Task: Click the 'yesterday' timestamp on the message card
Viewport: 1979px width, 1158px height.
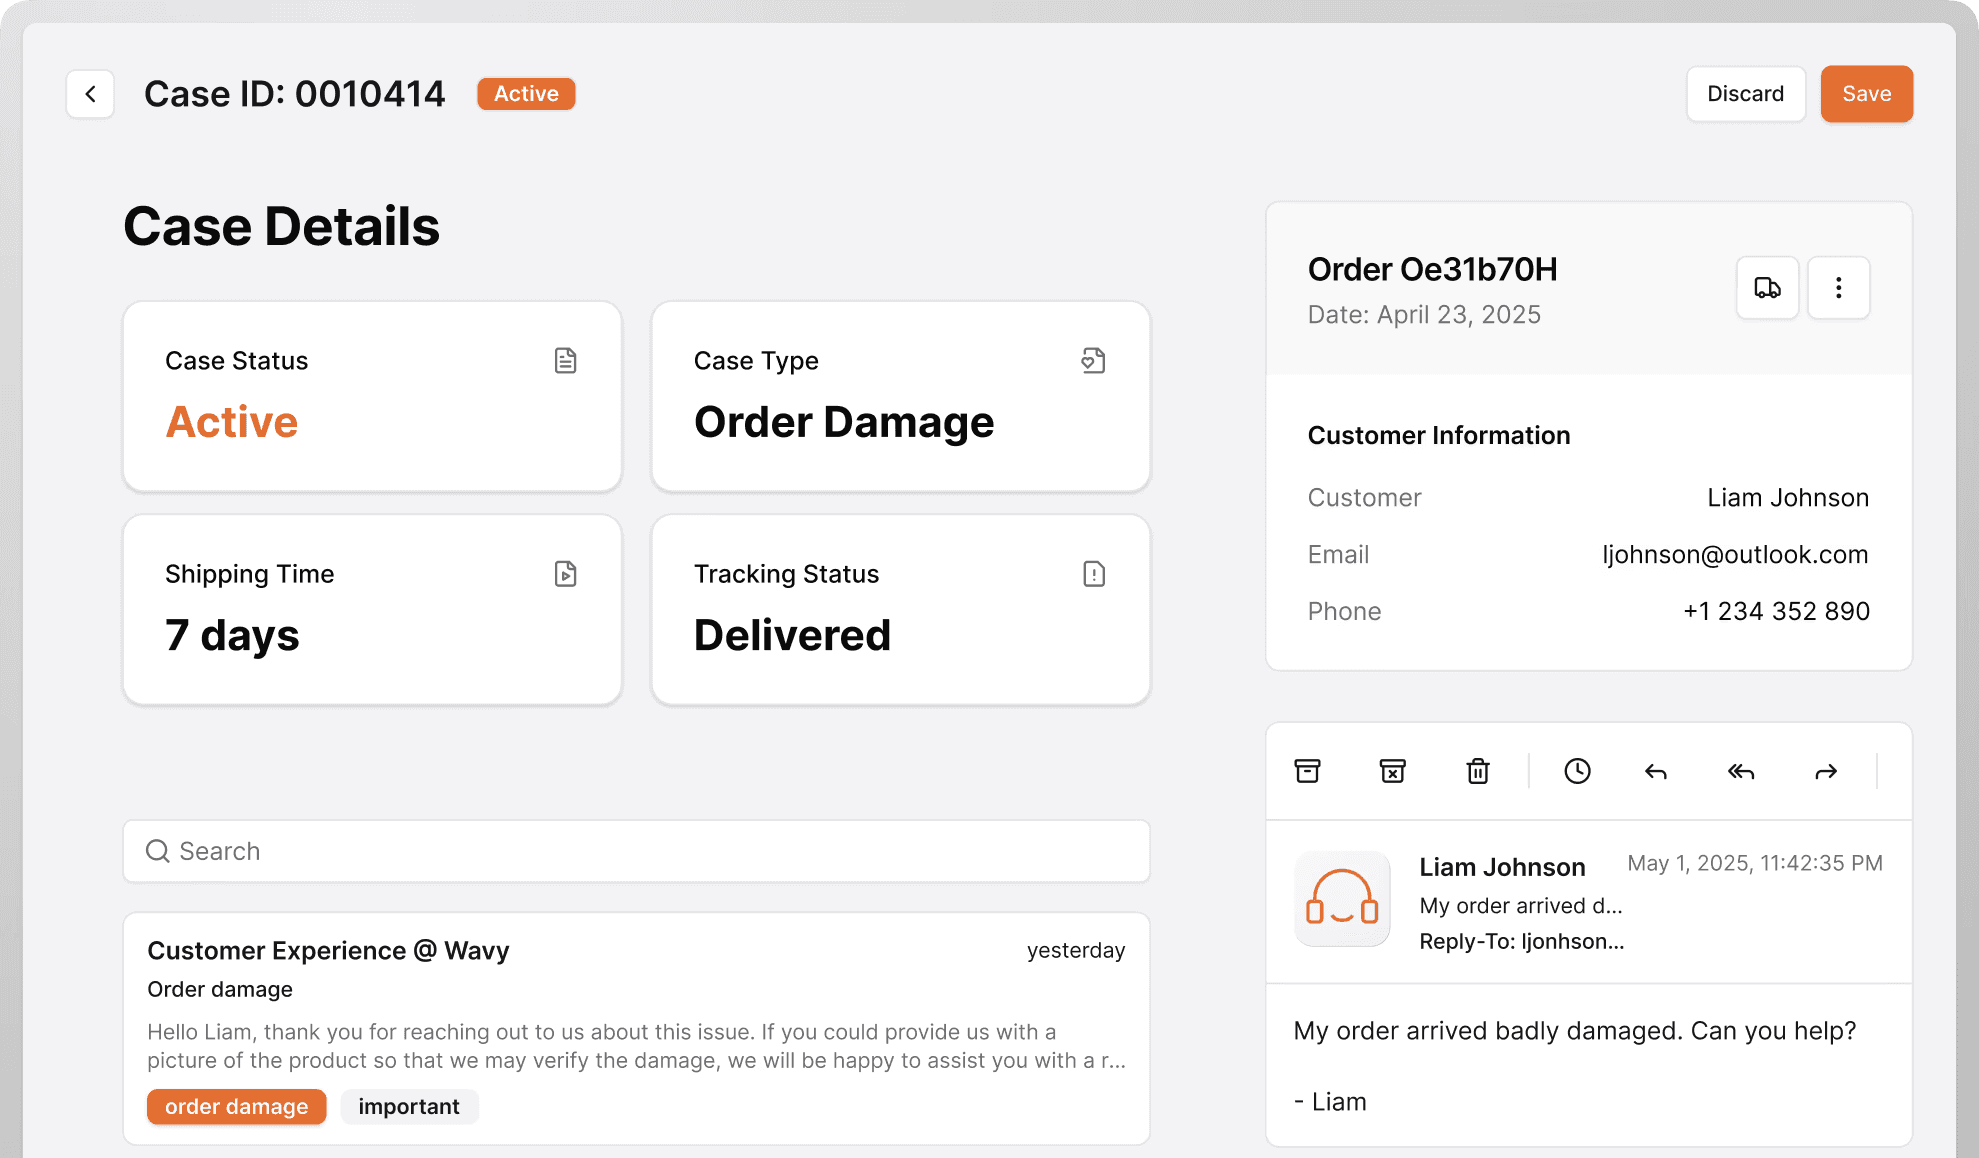Action: tap(1075, 950)
